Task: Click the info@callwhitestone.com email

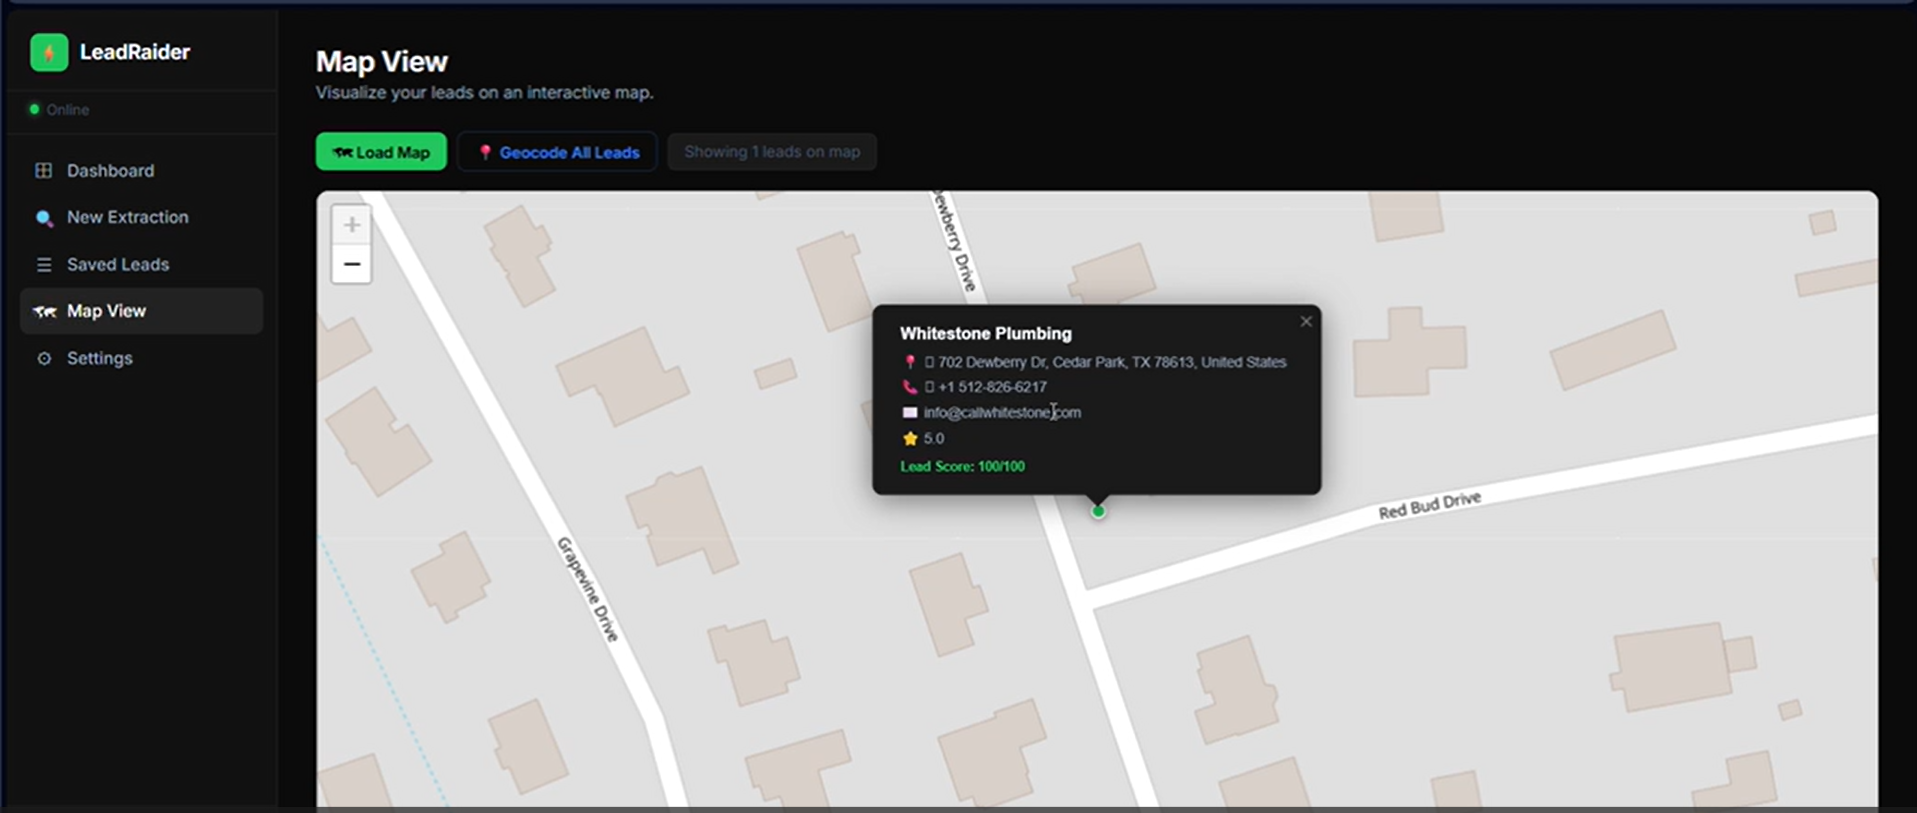Action: point(1002,412)
